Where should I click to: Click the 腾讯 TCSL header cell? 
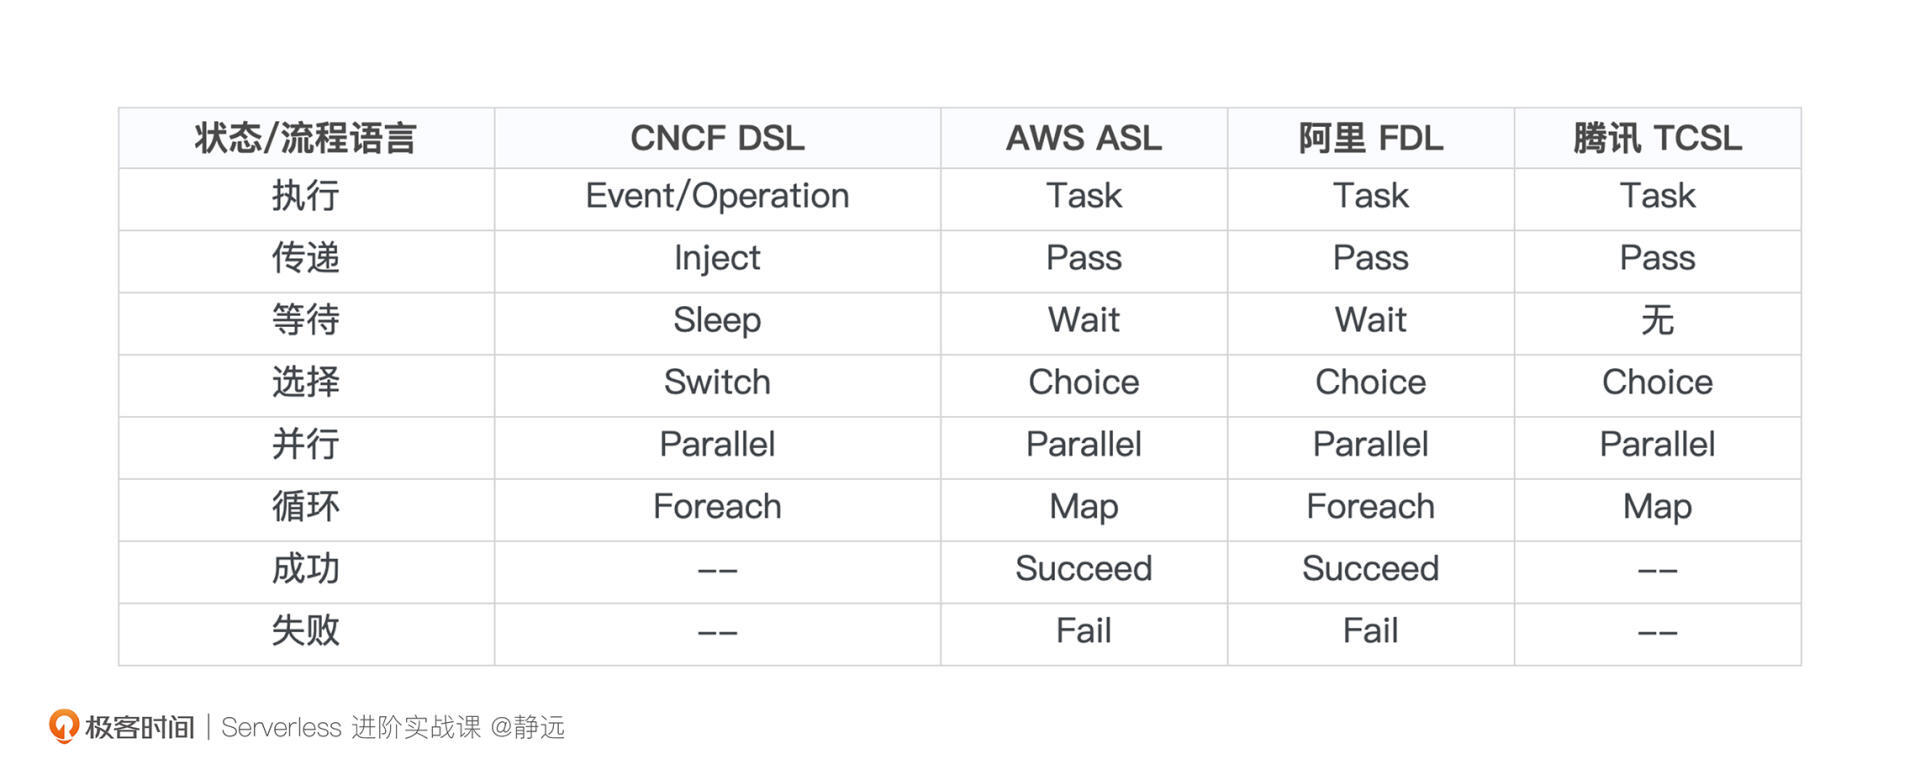[x=1657, y=138]
